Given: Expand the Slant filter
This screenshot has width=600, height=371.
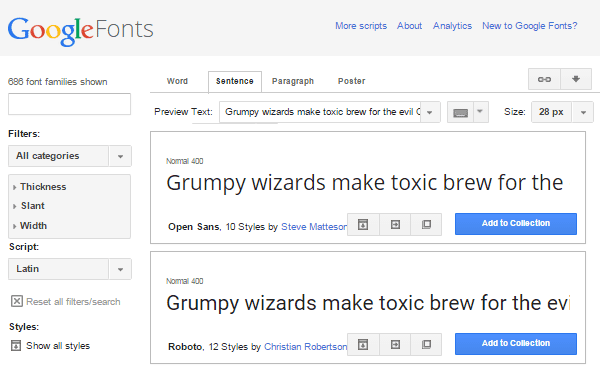Looking at the screenshot, I should click(x=29, y=206).
